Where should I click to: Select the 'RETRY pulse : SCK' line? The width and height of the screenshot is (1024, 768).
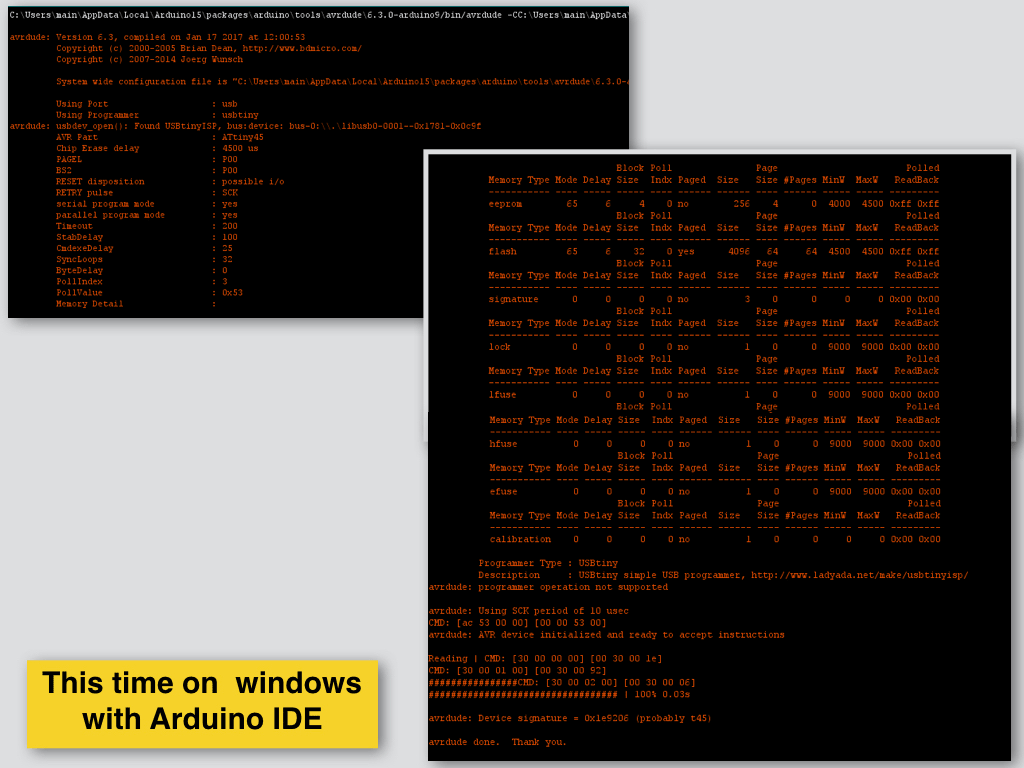tap(147, 193)
